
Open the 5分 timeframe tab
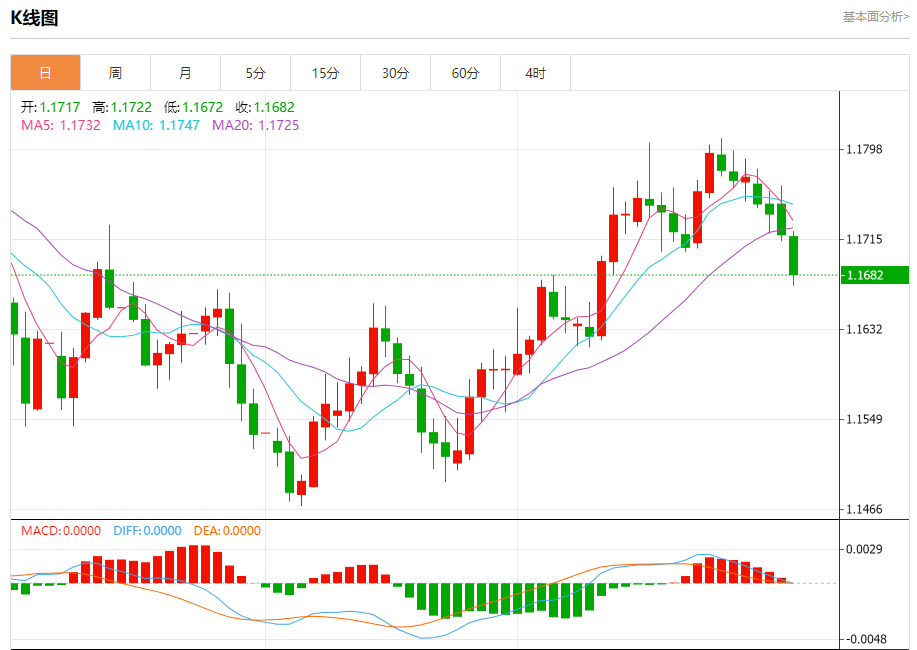(255, 73)
